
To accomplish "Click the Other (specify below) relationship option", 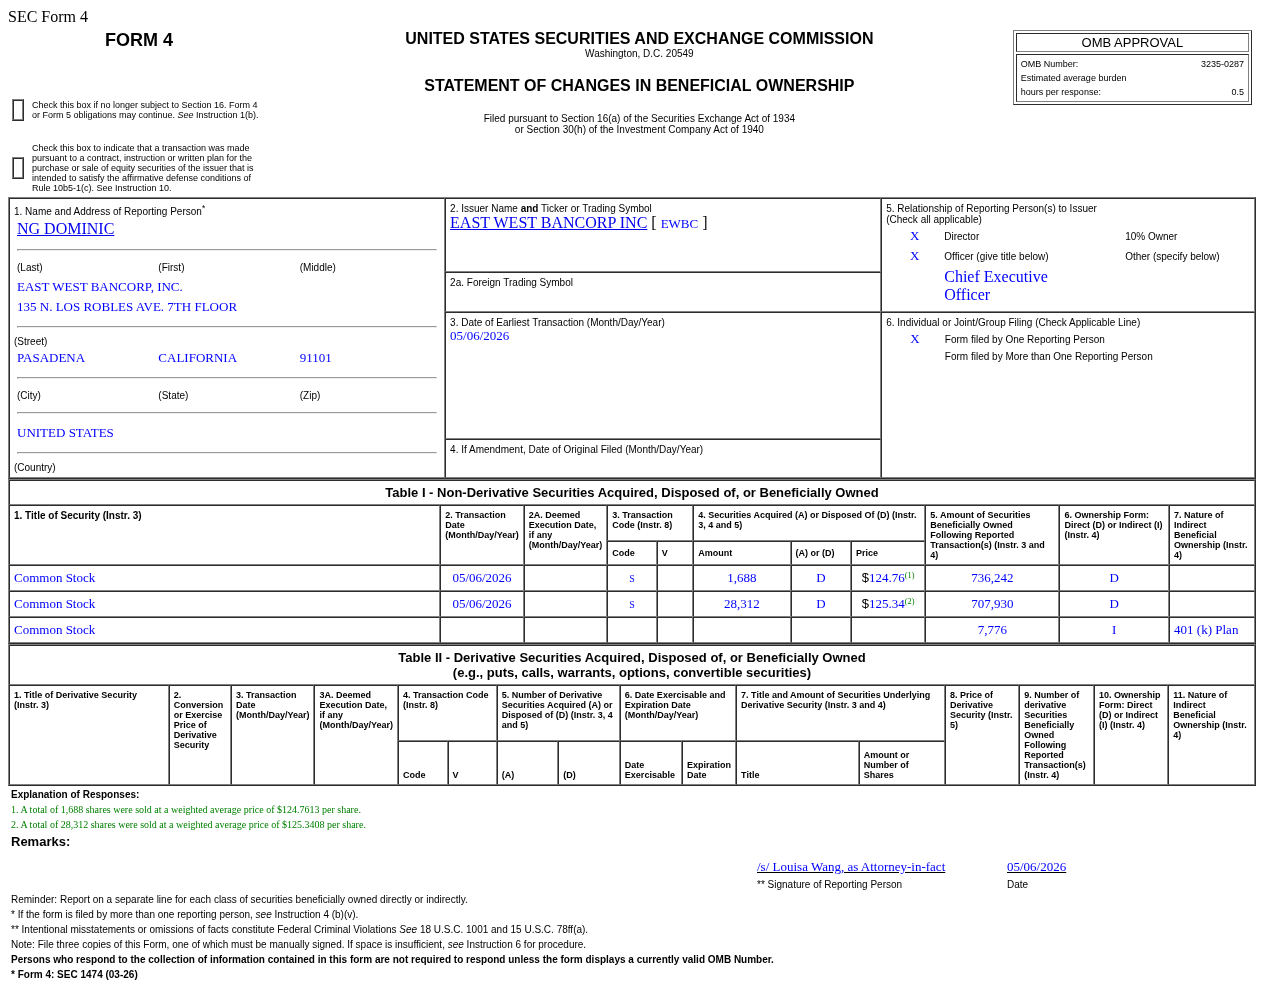I will (x=1172, y=257).
